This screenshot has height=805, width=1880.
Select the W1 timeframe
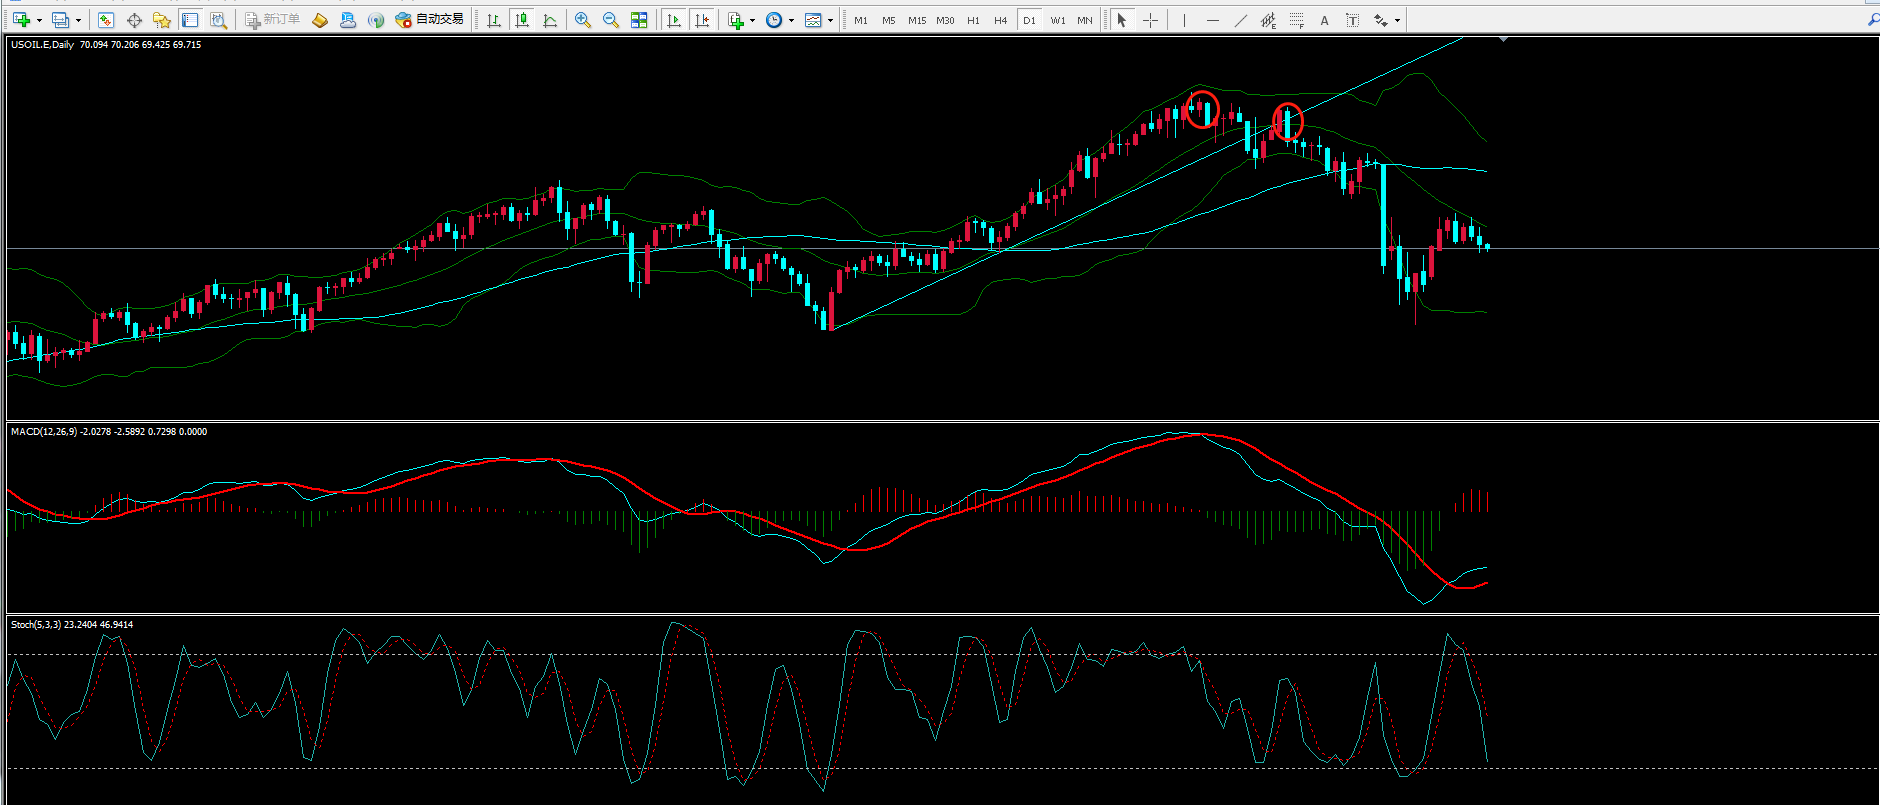[x=1058, y=20]
